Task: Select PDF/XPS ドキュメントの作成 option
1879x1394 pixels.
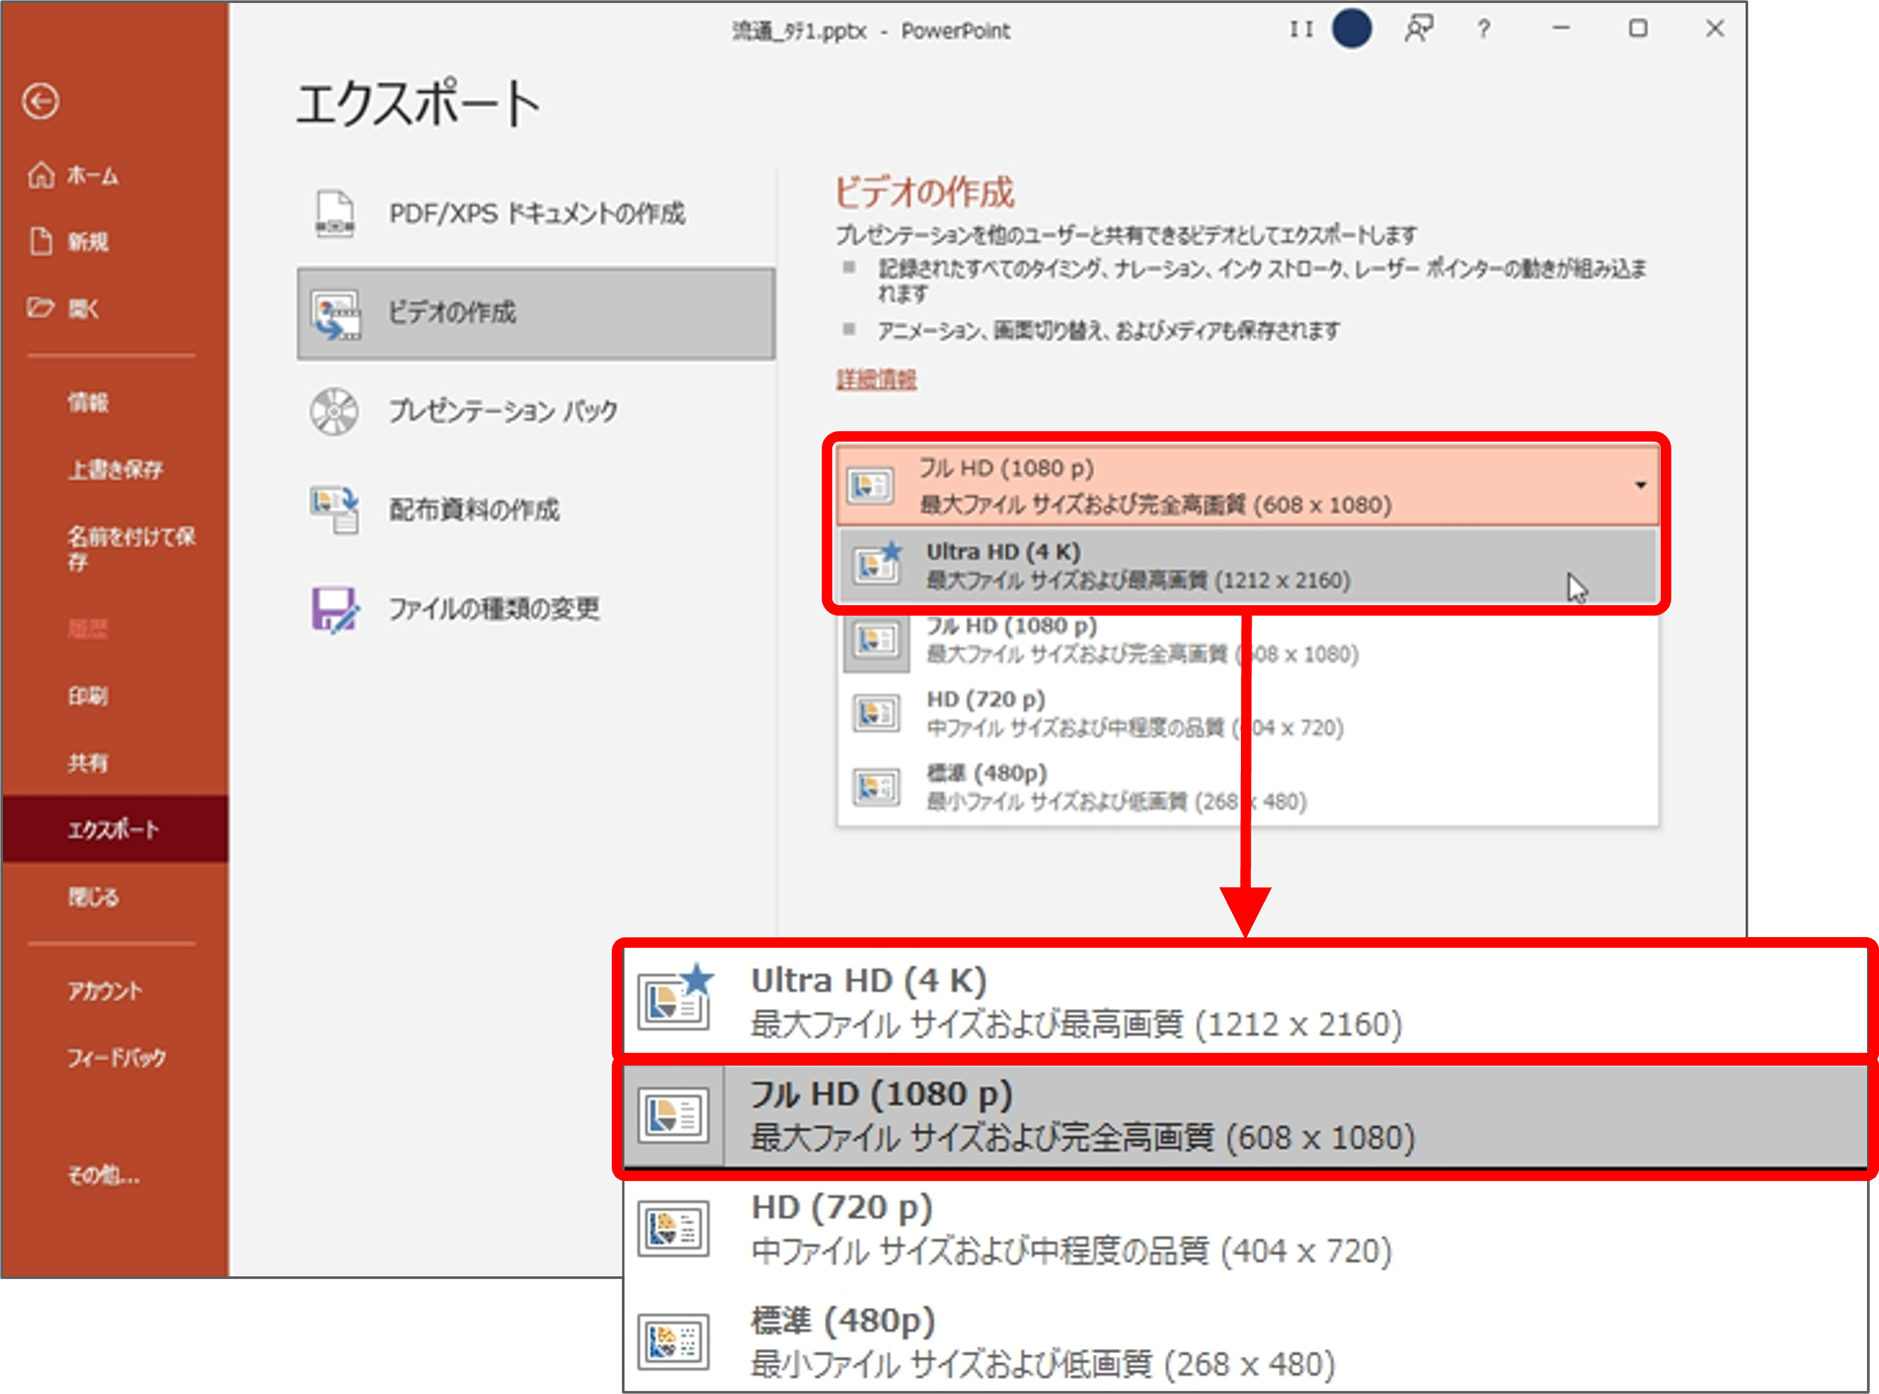Action: click(x=535, y=213)
